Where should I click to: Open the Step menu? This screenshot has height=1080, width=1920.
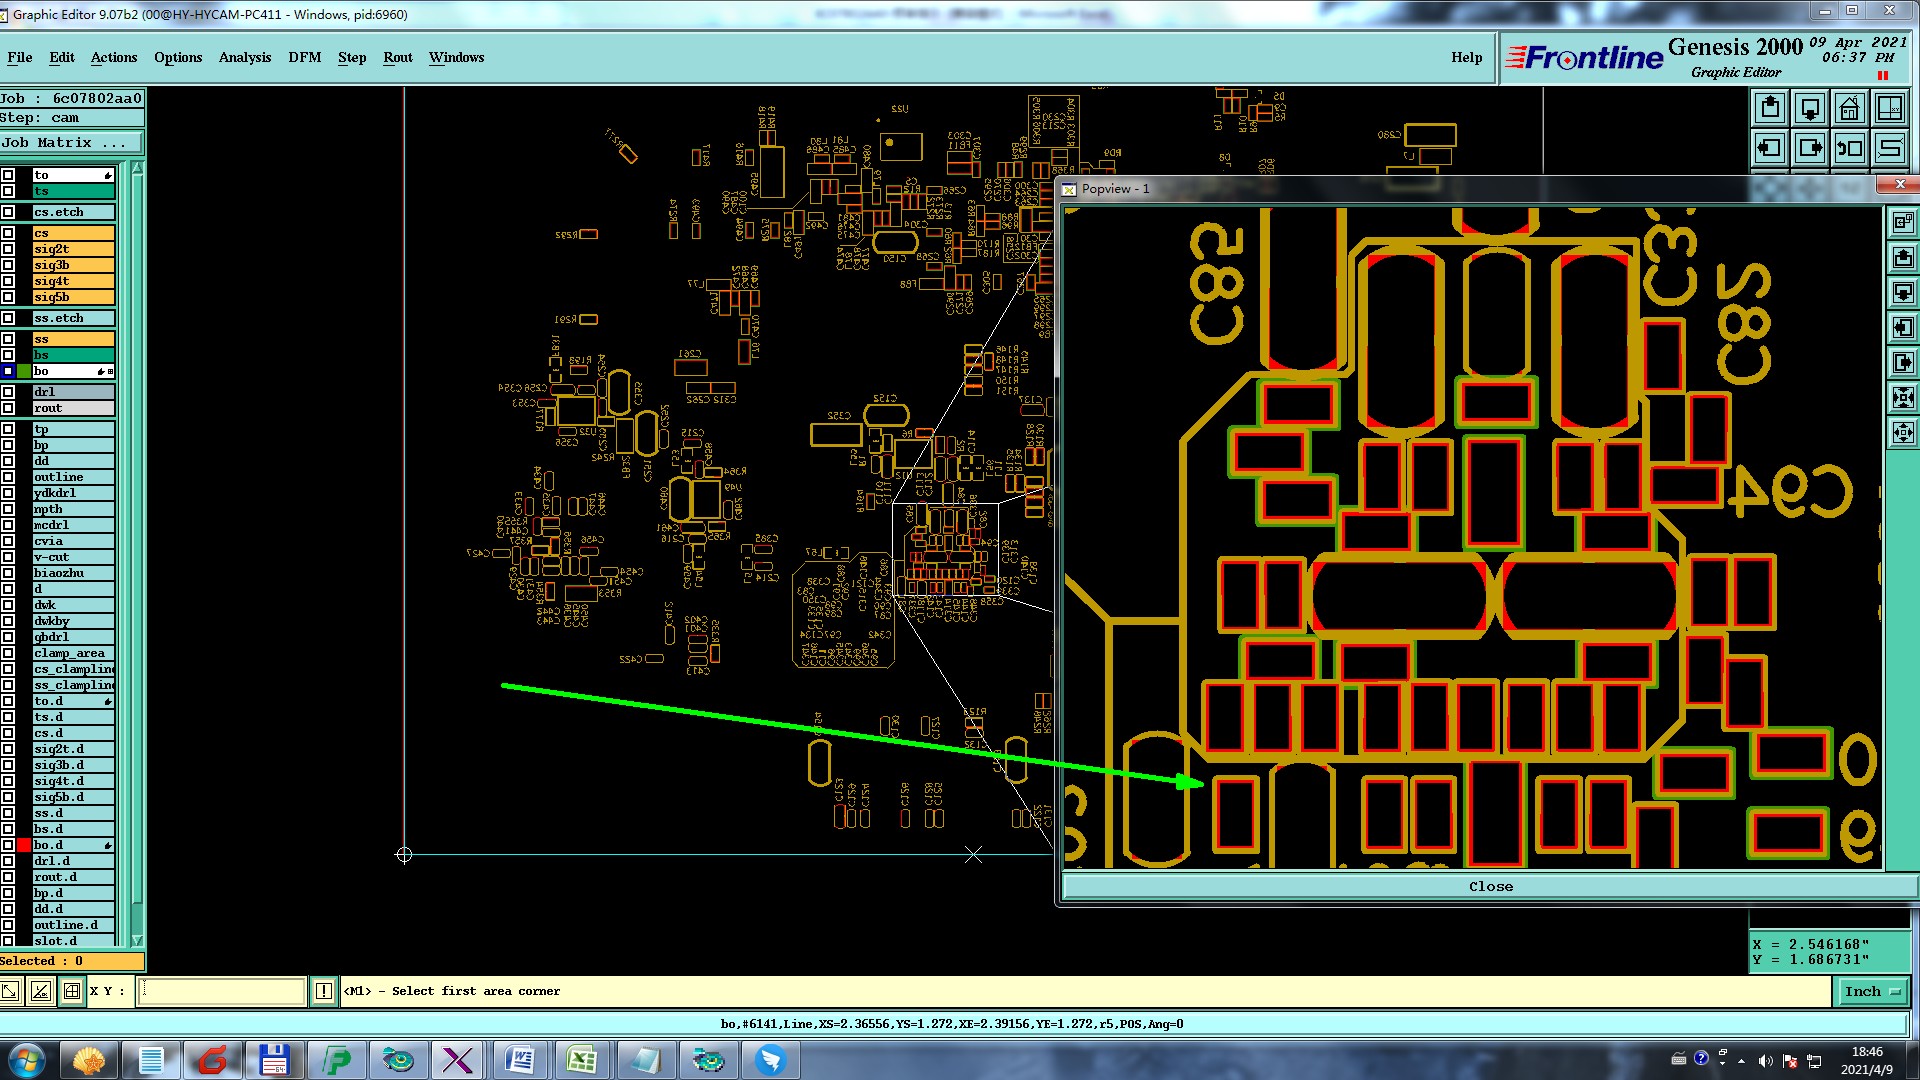click(x=352, y=57)
